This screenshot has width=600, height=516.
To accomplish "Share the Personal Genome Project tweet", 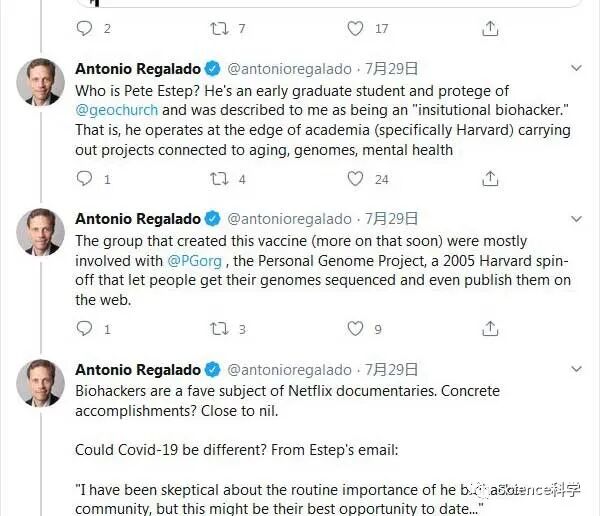I will click(x=489, y=328).
